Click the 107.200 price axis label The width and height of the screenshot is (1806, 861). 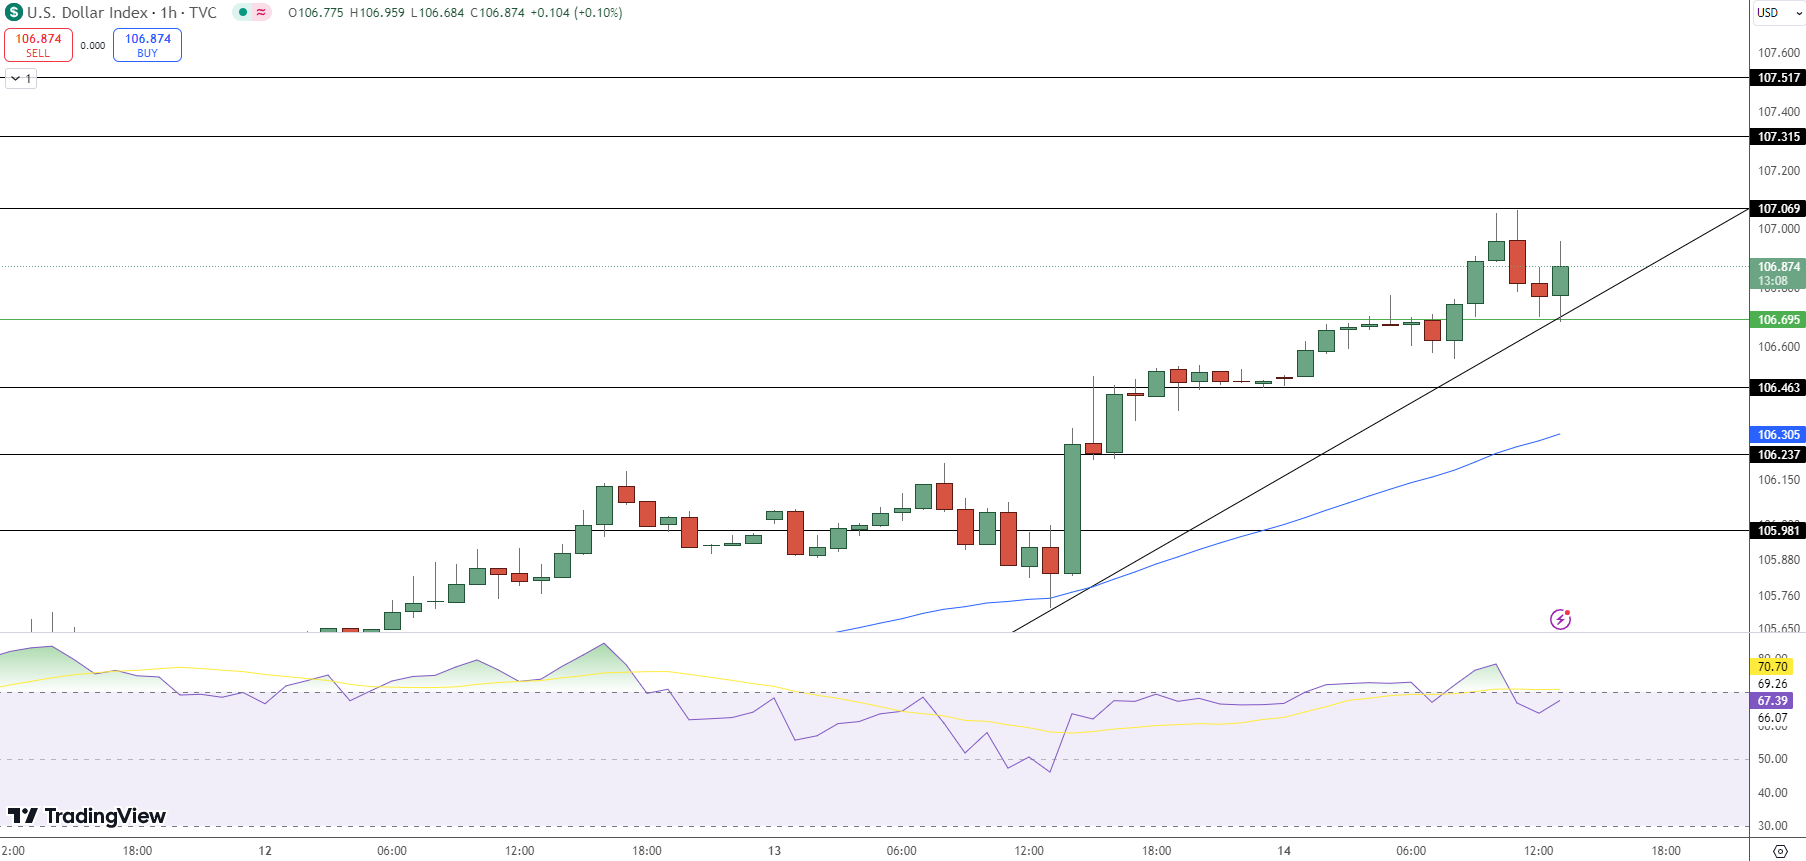click(x=1779, y=171)
